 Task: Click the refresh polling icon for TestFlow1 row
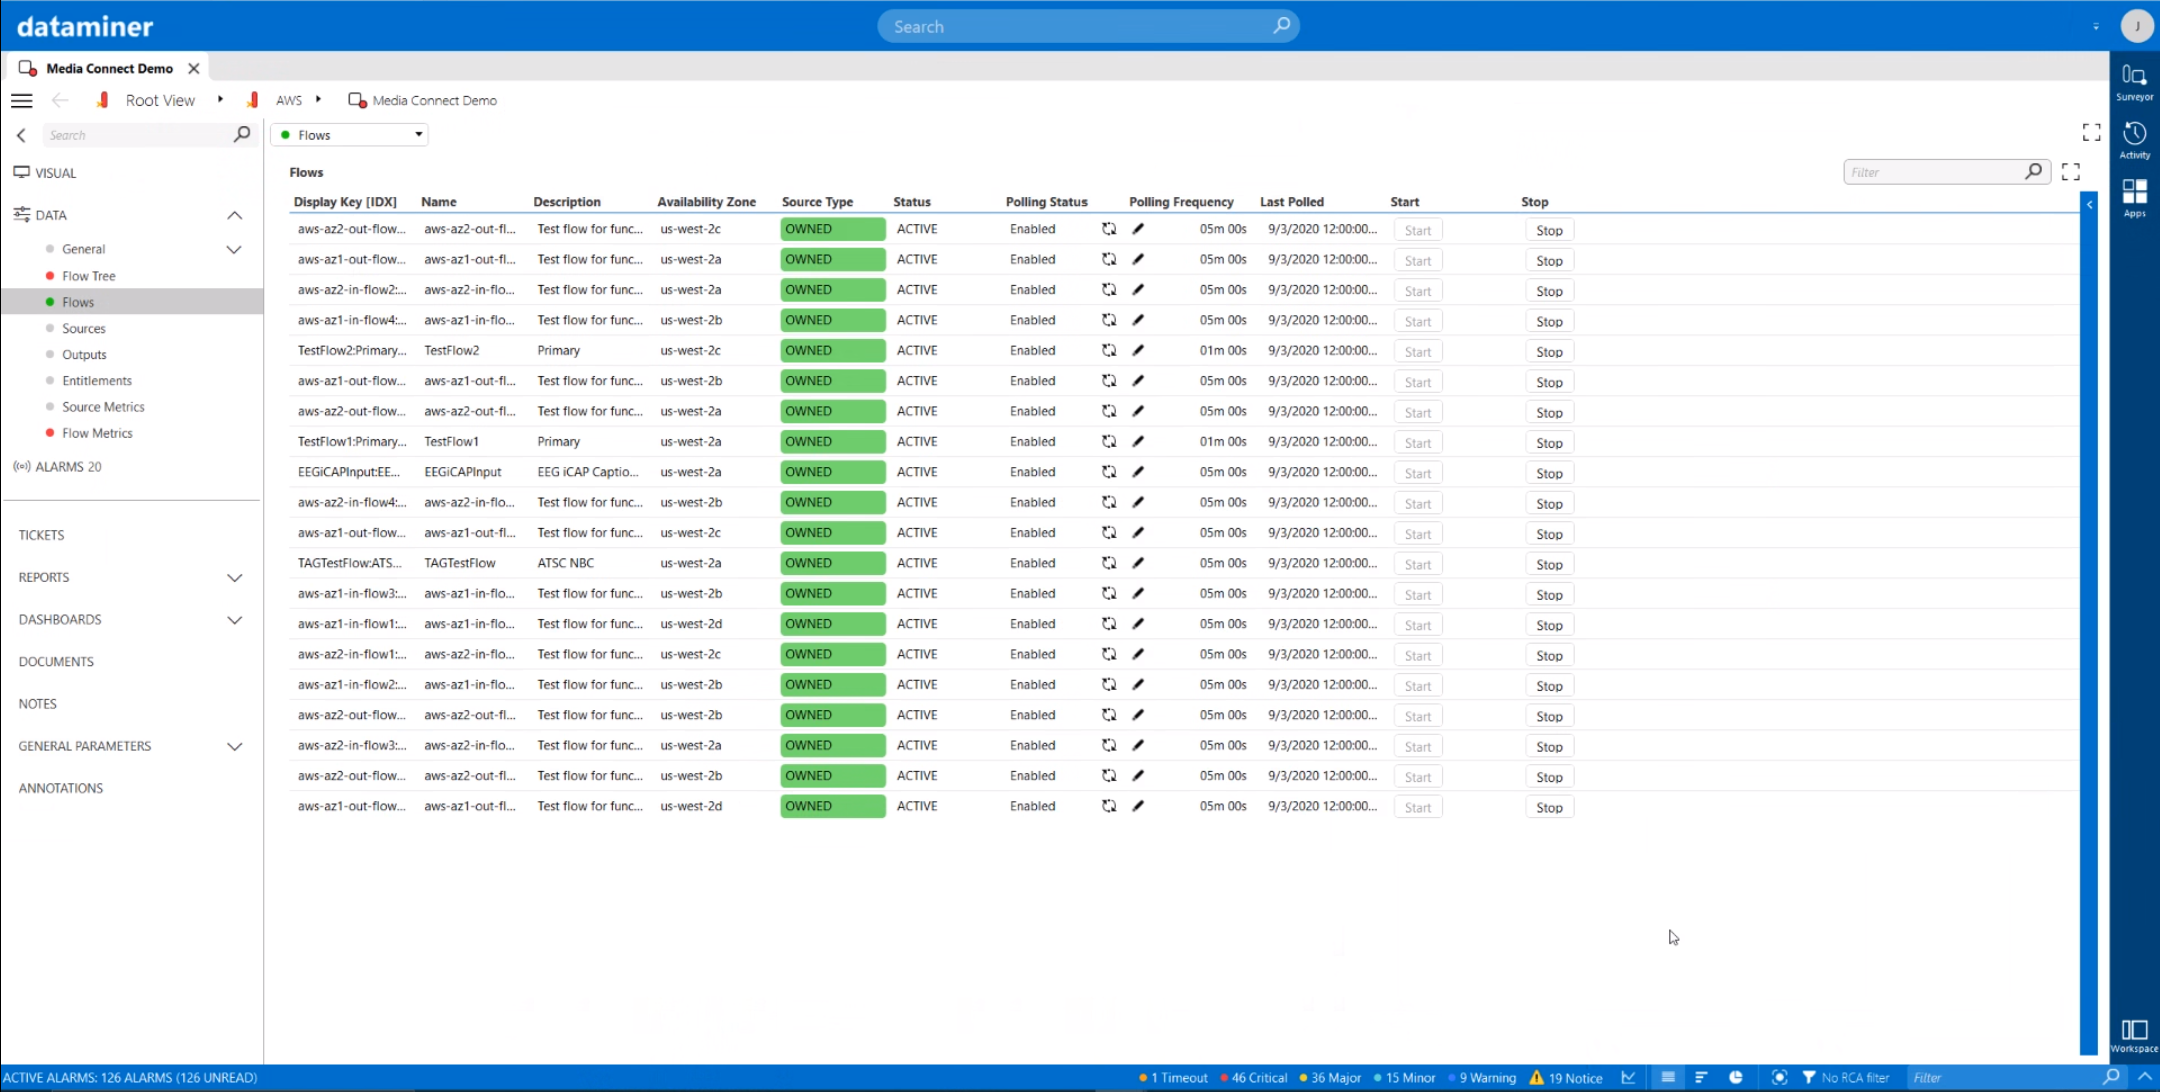click(x=1109, y=441)
